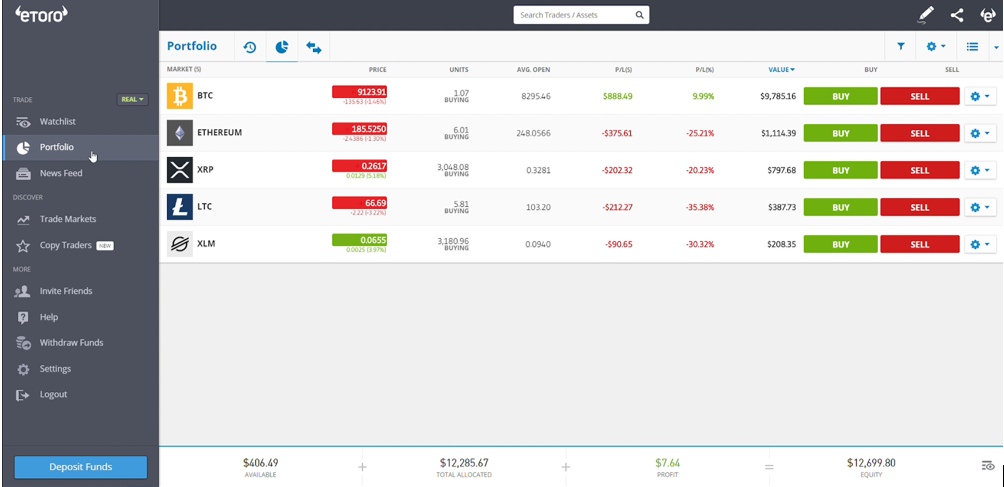The width and height of the screenshot is (1004, 487).
Task: Open the switch arrows view icon
Action: pos(314,47)
